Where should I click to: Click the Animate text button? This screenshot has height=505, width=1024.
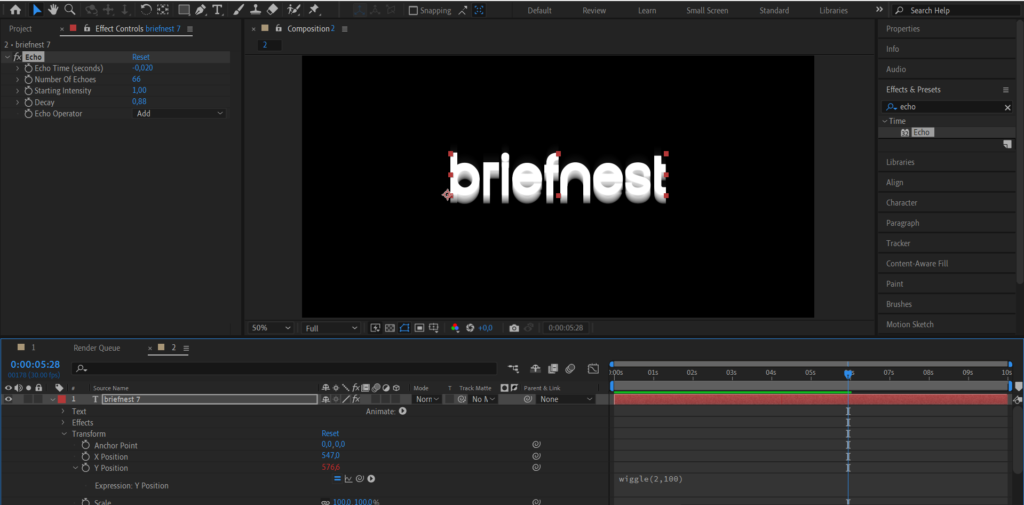[x=403, y=411]
